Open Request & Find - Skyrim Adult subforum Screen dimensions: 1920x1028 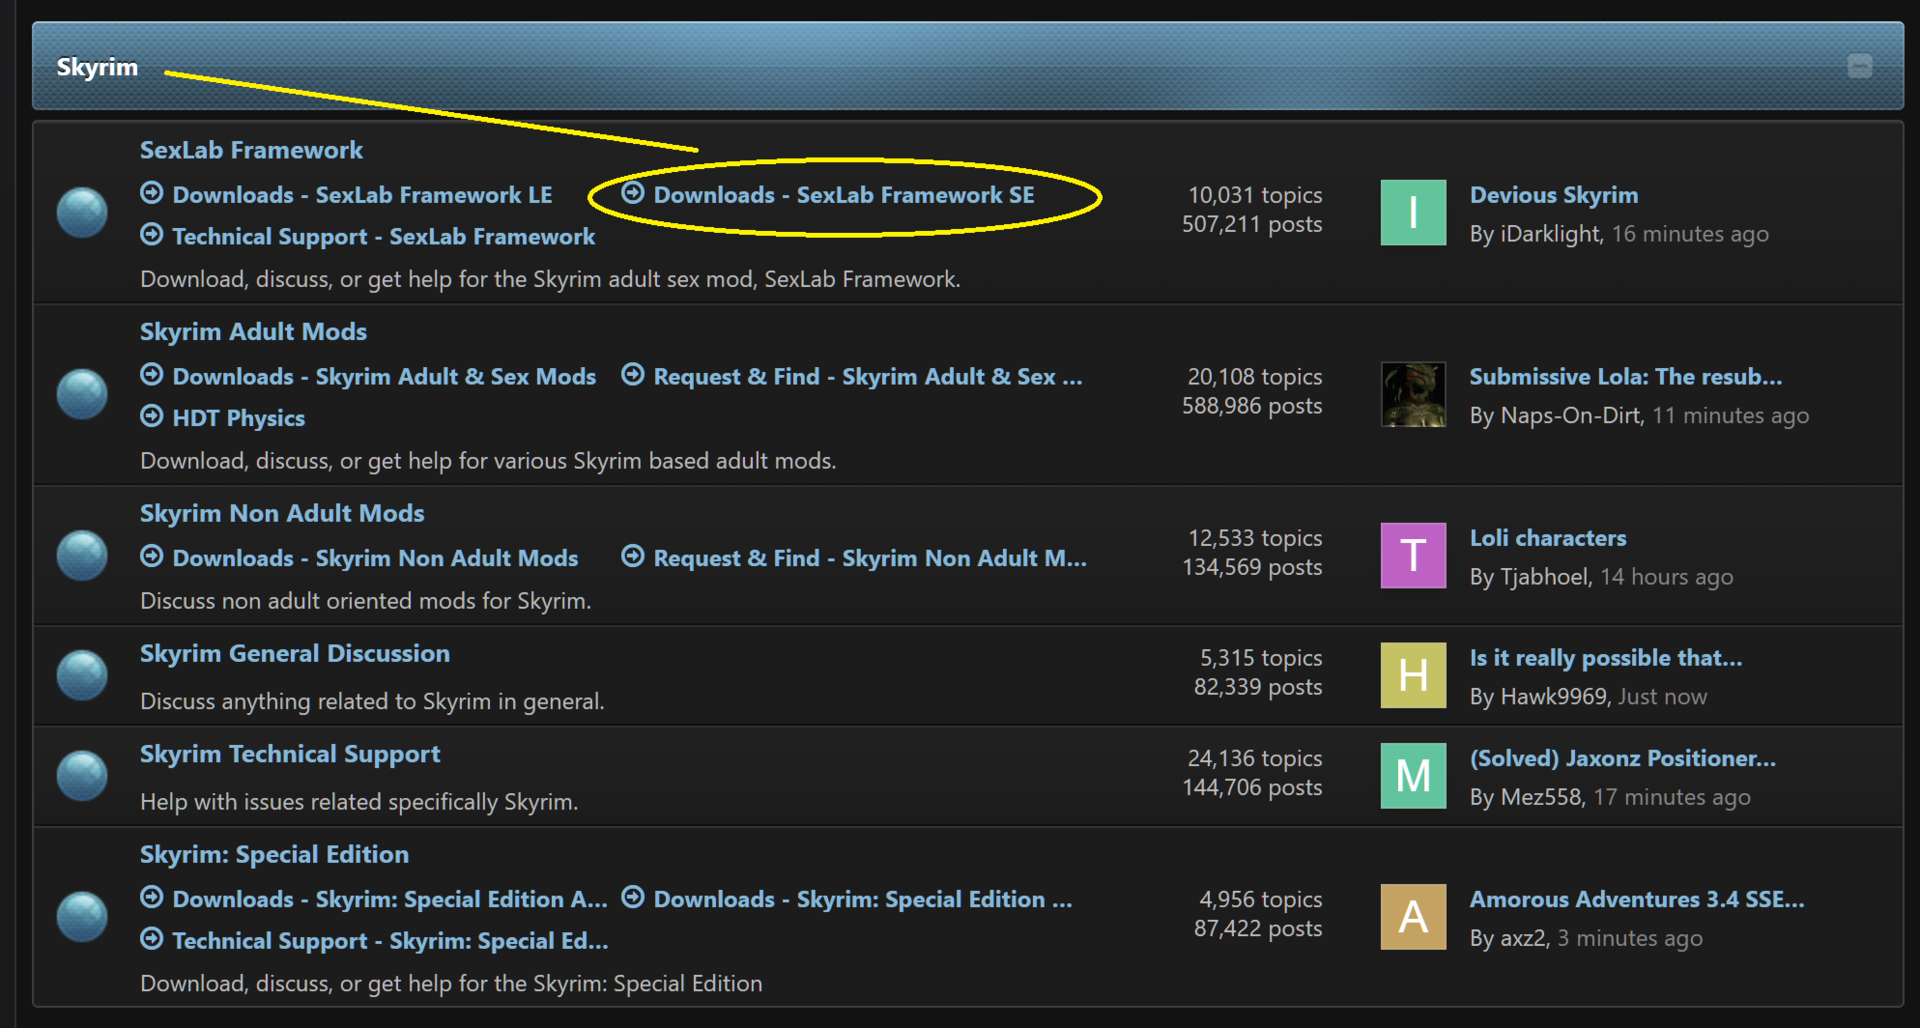coord(868,377)
